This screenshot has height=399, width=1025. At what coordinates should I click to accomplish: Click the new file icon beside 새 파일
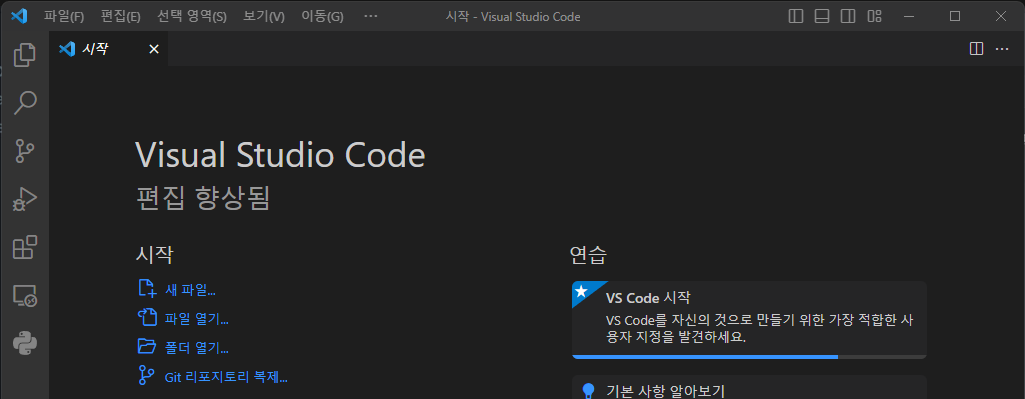[147, 288]
